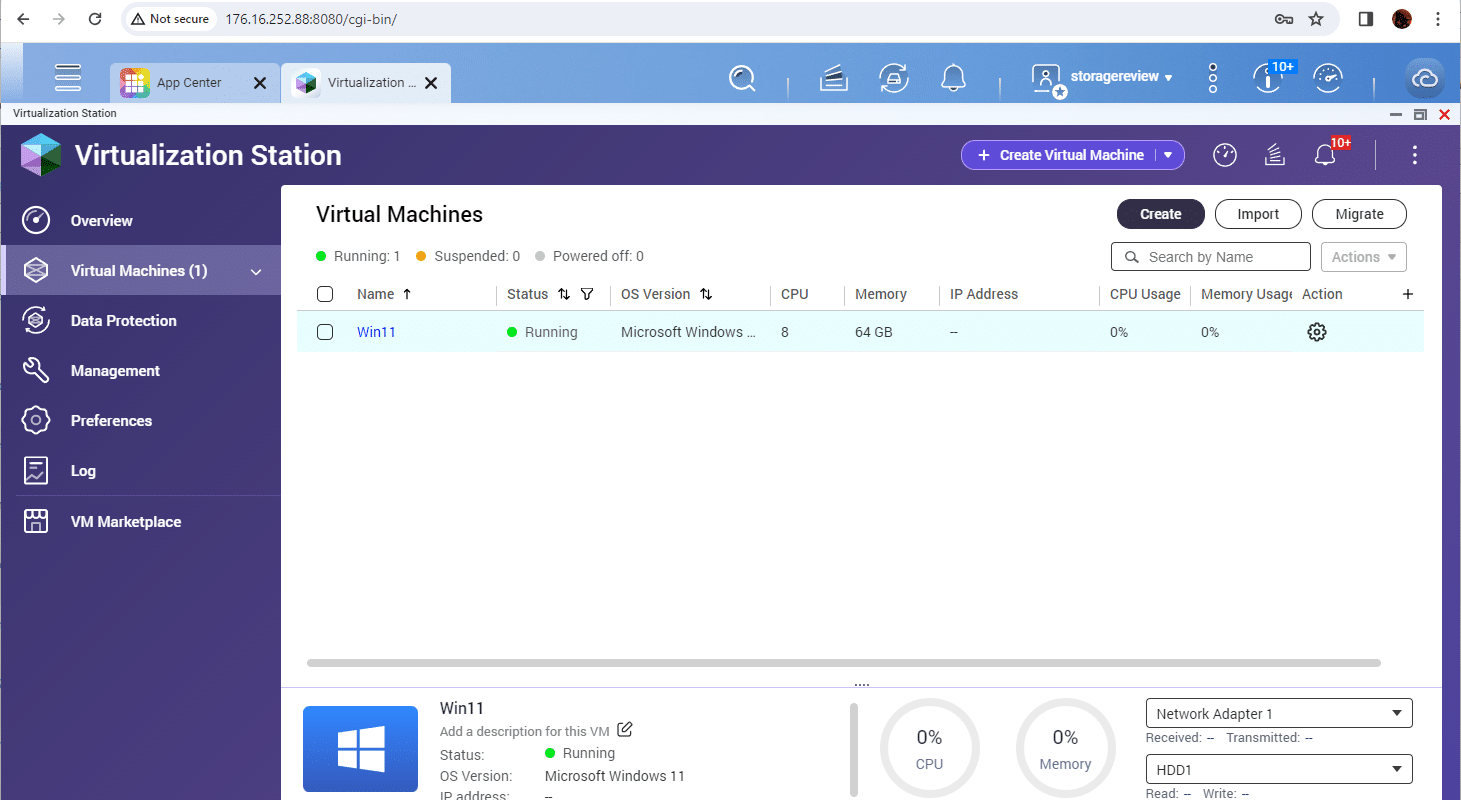The image size is (1461, 800).
Task: Open QTS event notifications bell
Action: coord(953,78)
